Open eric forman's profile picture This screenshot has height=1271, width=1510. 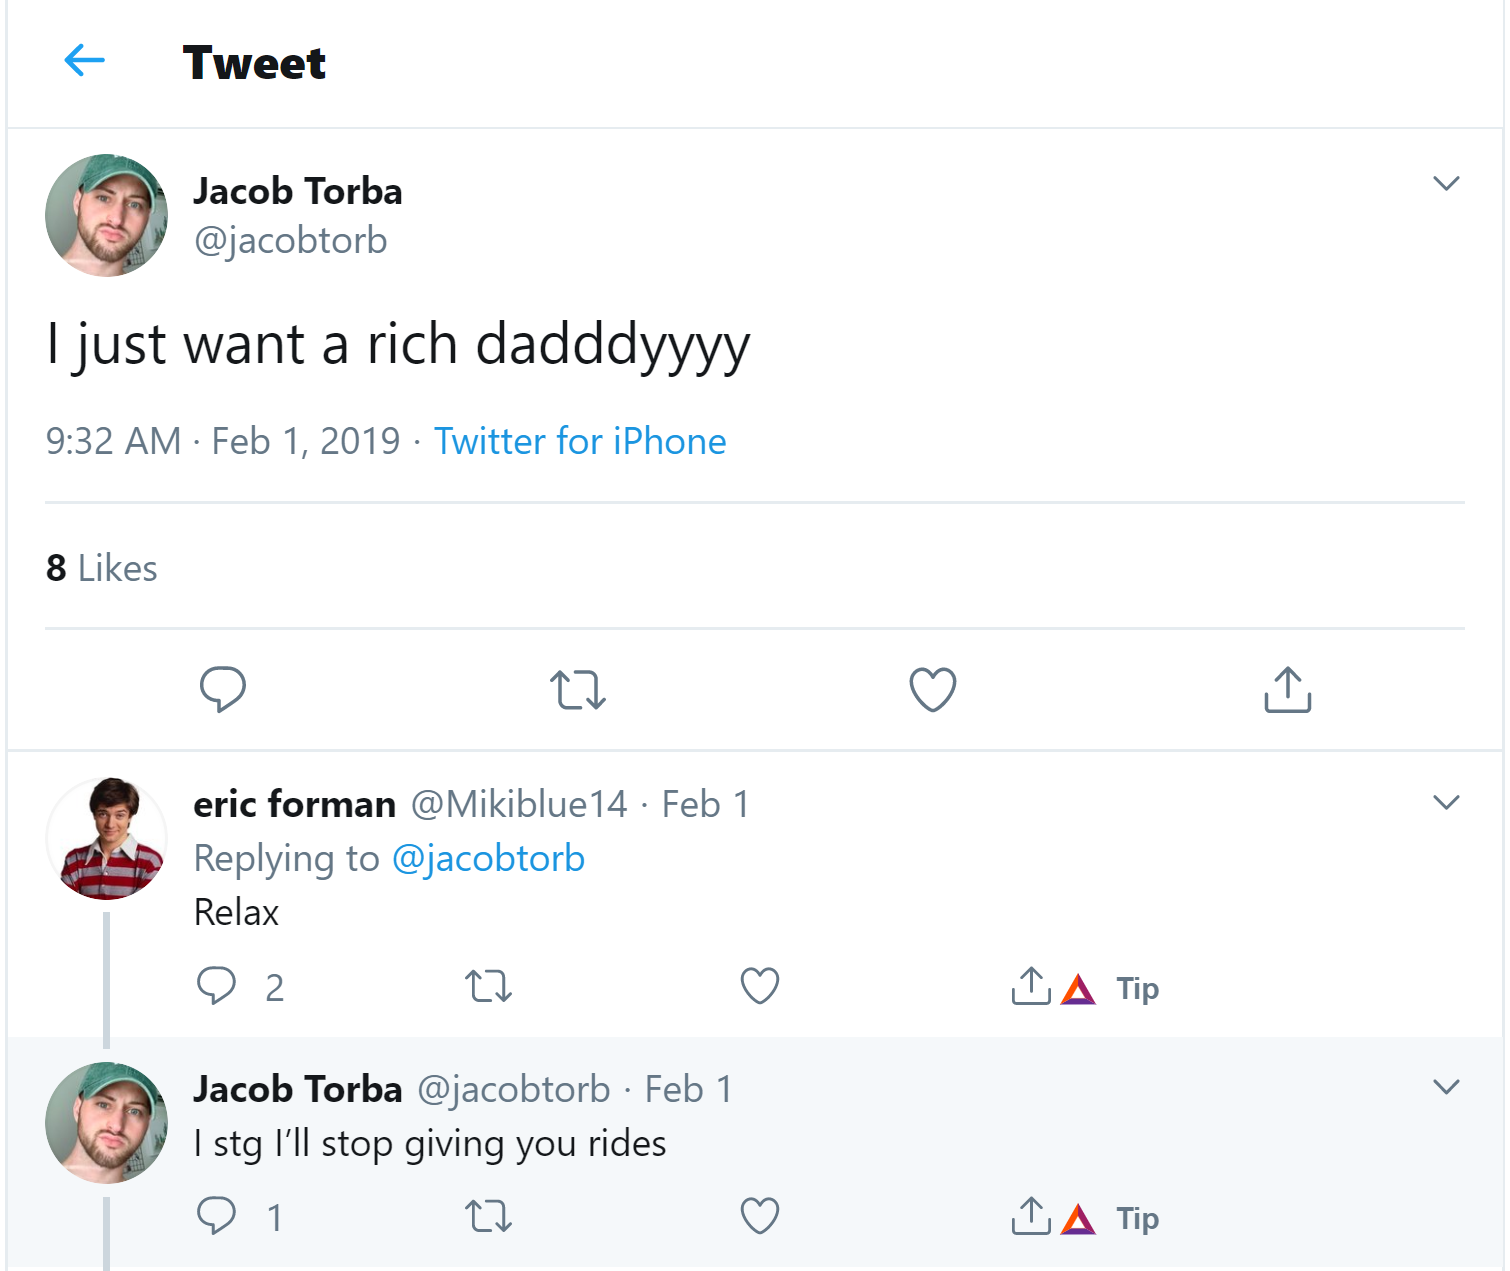pos(106,838)
